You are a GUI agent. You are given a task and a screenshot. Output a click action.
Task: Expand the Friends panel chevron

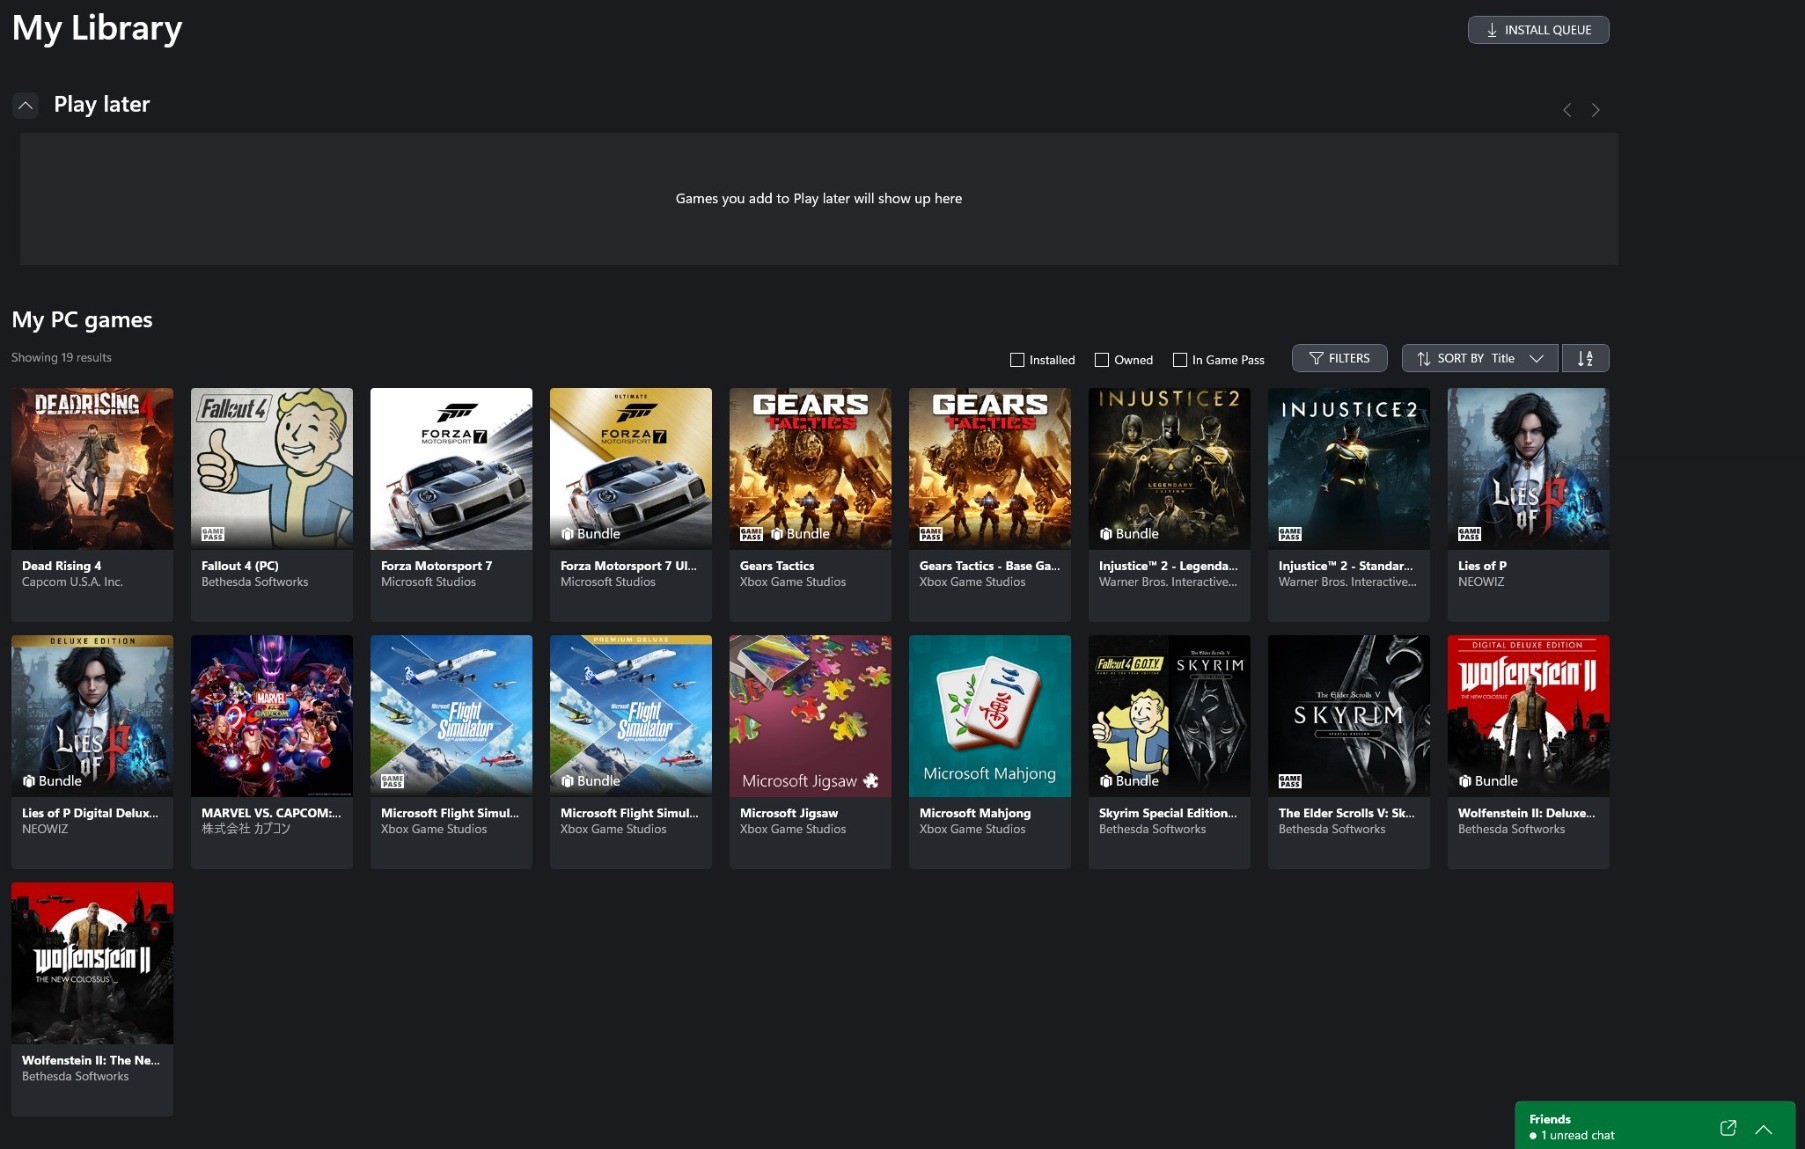1764,1129
